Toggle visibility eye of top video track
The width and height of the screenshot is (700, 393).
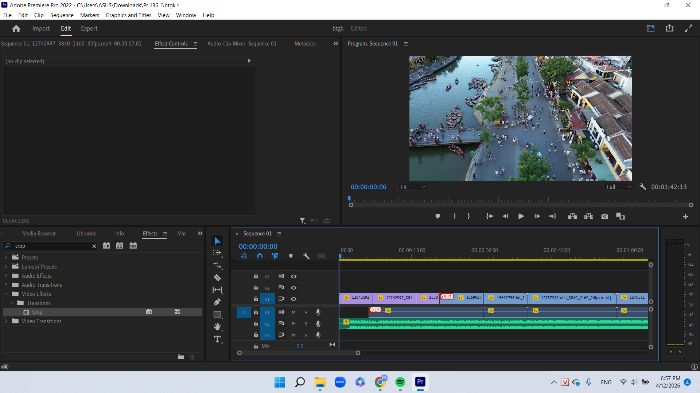294,276
